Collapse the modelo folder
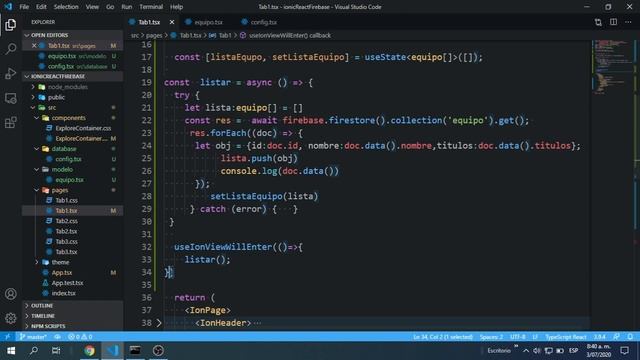The height and width of the screenshot is (360, 640). point(37,169)
